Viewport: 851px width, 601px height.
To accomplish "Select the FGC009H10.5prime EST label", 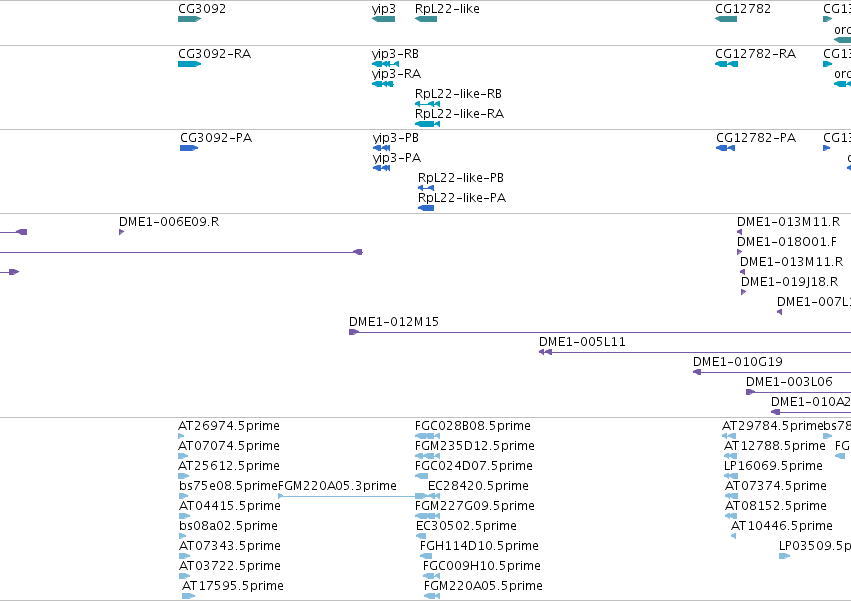I will point(482,567).
